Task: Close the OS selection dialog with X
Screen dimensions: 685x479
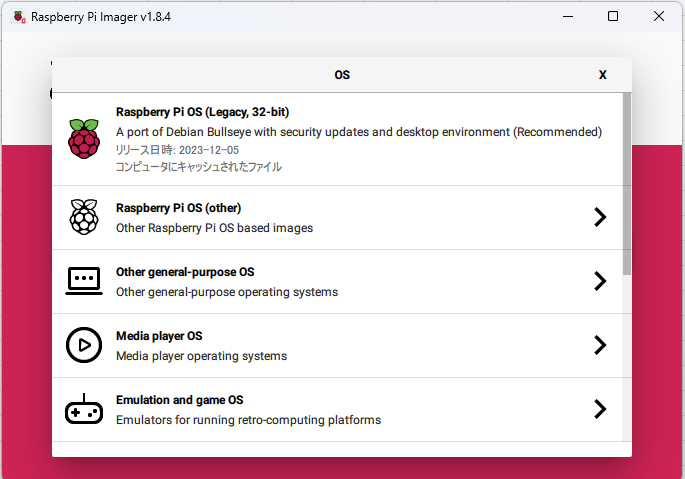Action: (x=602, y=75)
